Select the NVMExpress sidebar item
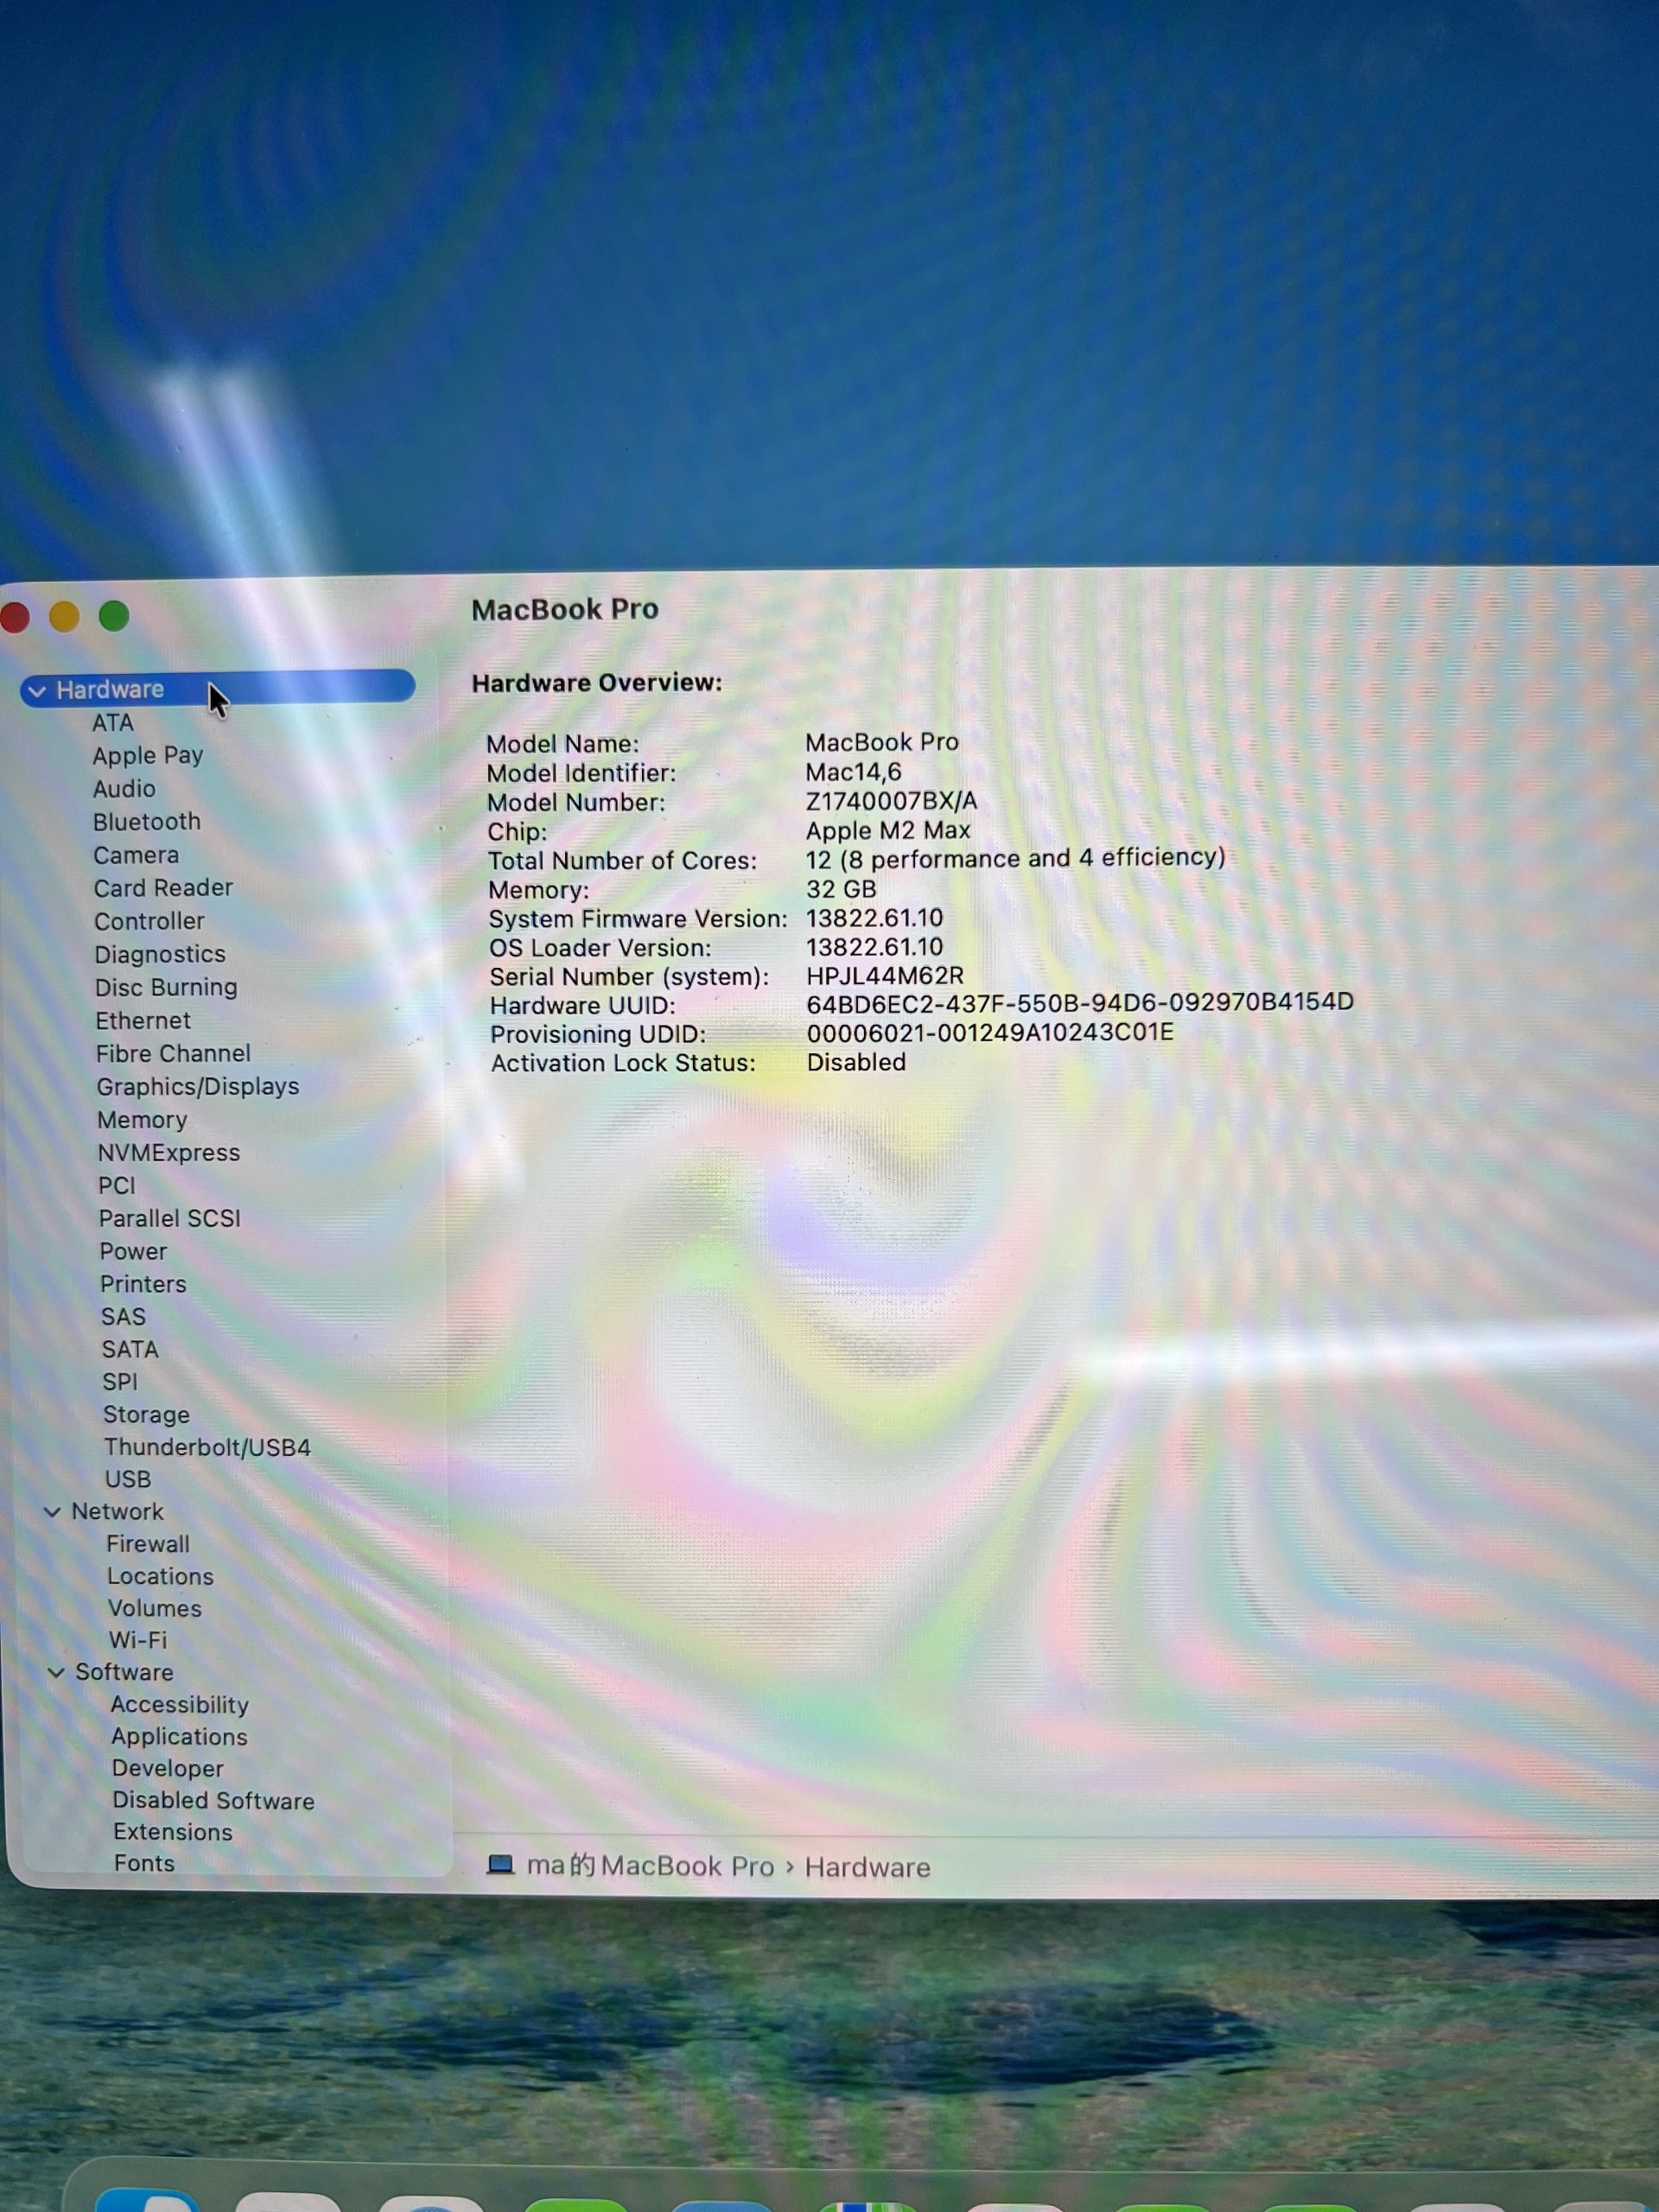This screenshot has height=2212, width=1659. tap(168, 1153)
